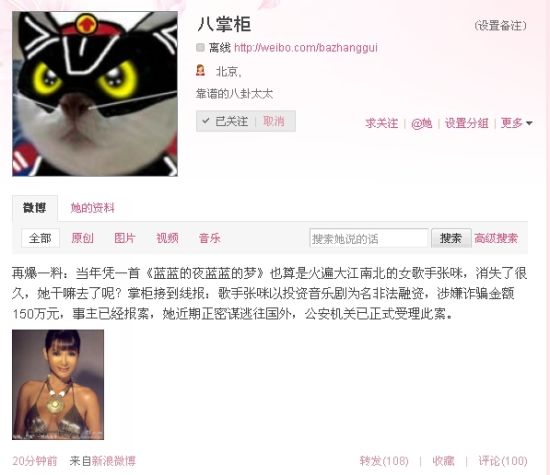Image resolution: width=550 pixels, height=475 pixels.
Task: Filter posts by 音乐
Action: pyautogui.click(x=209, y=238)
